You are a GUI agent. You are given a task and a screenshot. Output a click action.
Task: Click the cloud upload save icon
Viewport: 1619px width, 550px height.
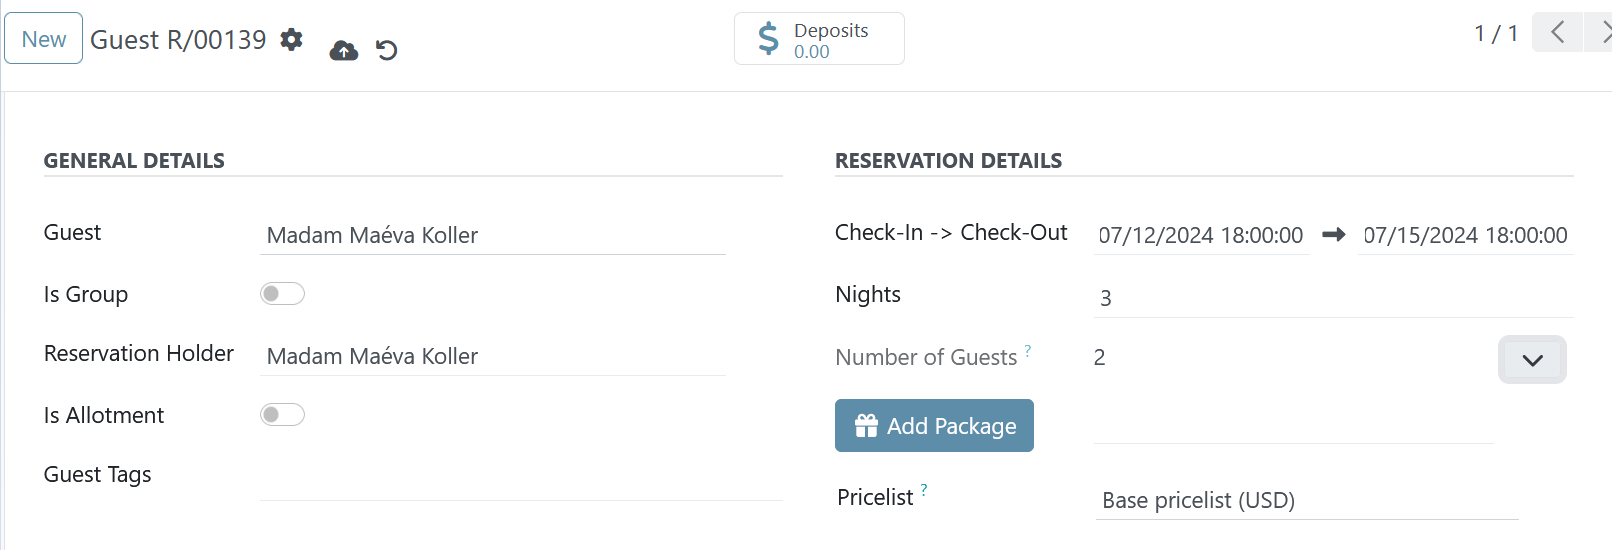click(344, 50)
